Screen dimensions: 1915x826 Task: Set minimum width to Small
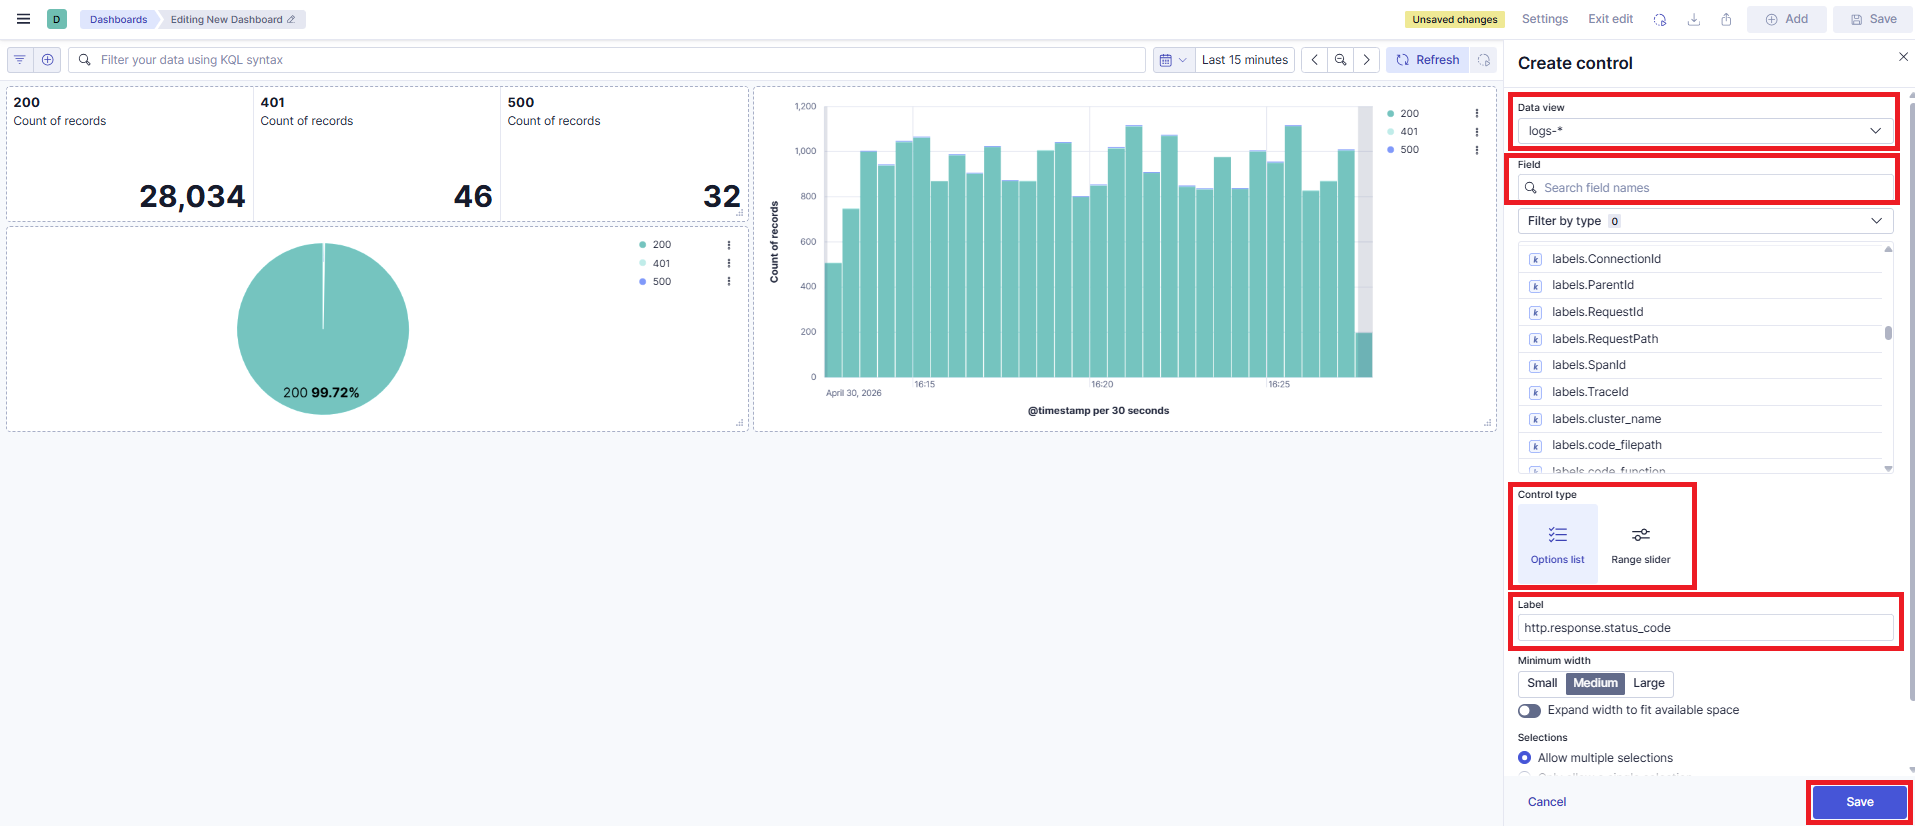(x=1542, y=684)
